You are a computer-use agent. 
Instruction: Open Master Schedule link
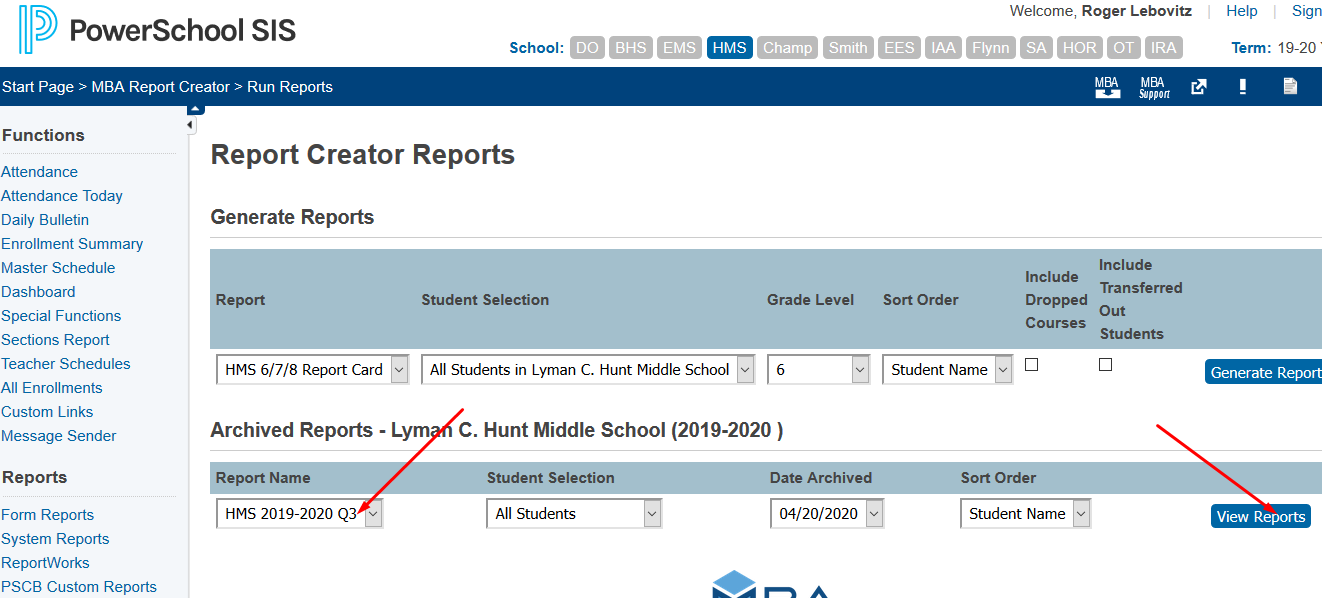(58, 268)
